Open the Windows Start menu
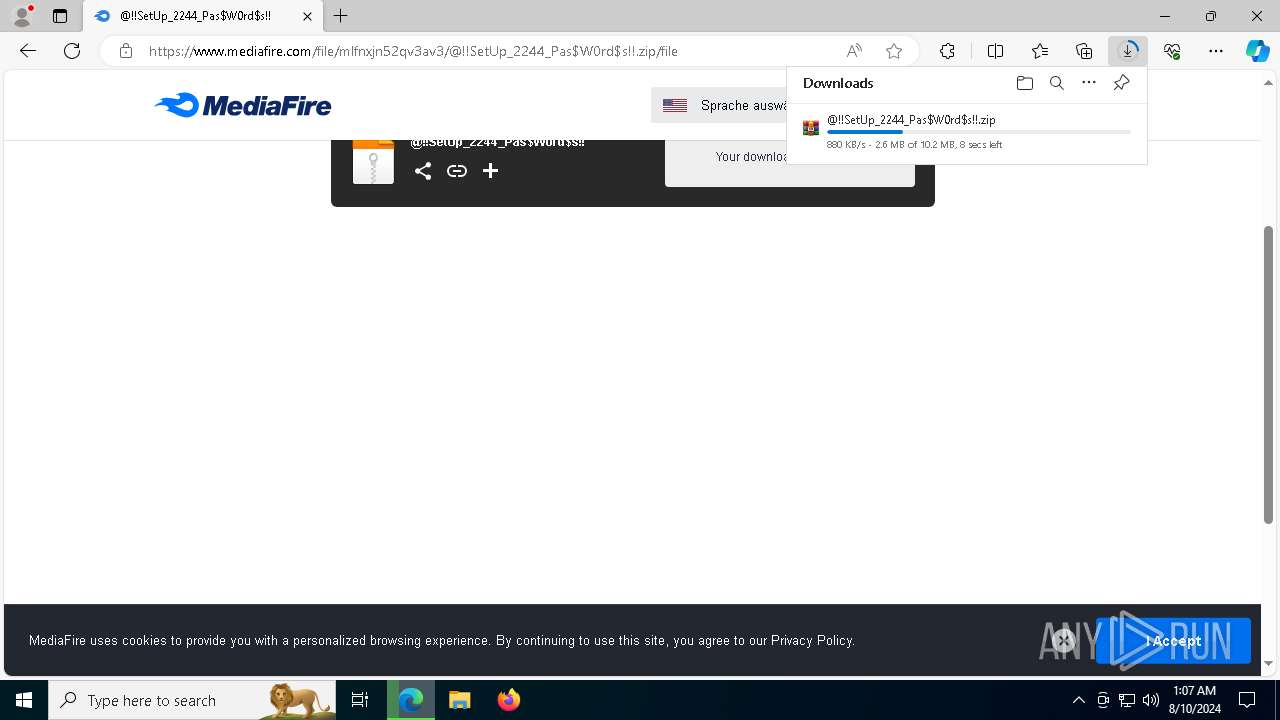1280x720 pixels. (24, 700)
